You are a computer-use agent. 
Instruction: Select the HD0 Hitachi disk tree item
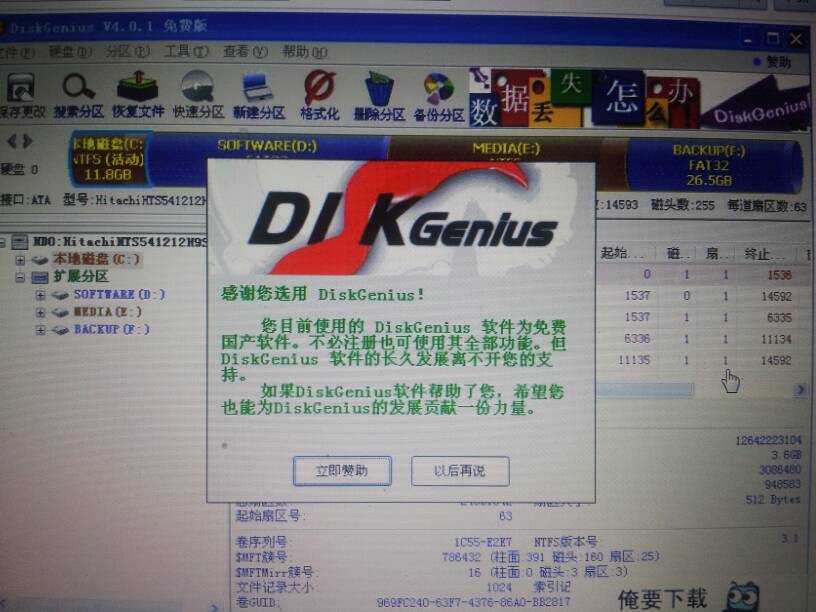point(120,241)
